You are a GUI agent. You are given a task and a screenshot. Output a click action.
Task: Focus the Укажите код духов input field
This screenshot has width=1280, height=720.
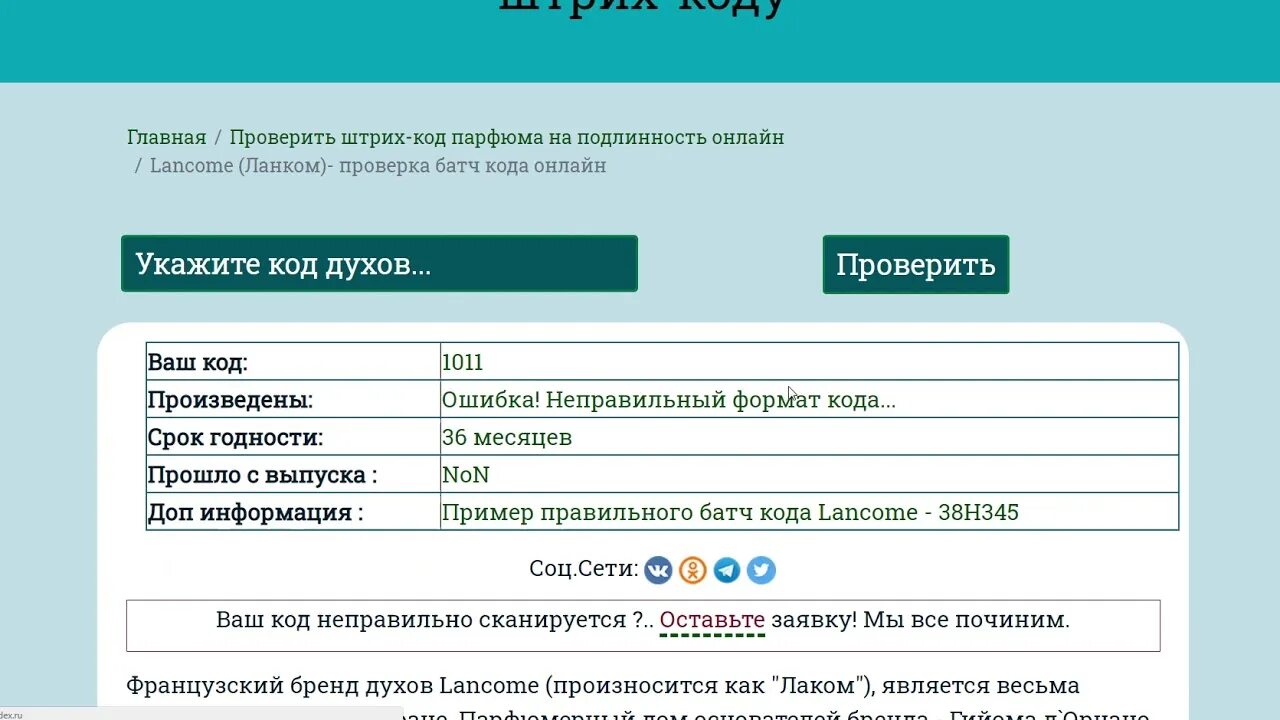pyautogui.click(x=379, y=264)
